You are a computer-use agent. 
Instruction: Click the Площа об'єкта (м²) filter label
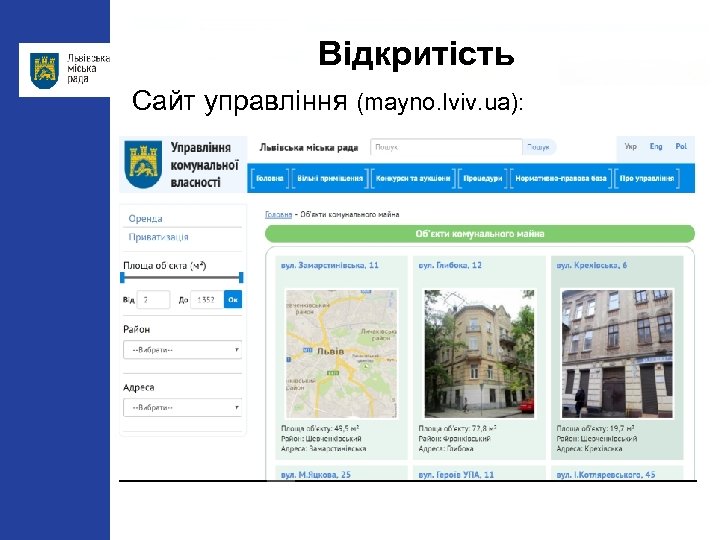164,265
